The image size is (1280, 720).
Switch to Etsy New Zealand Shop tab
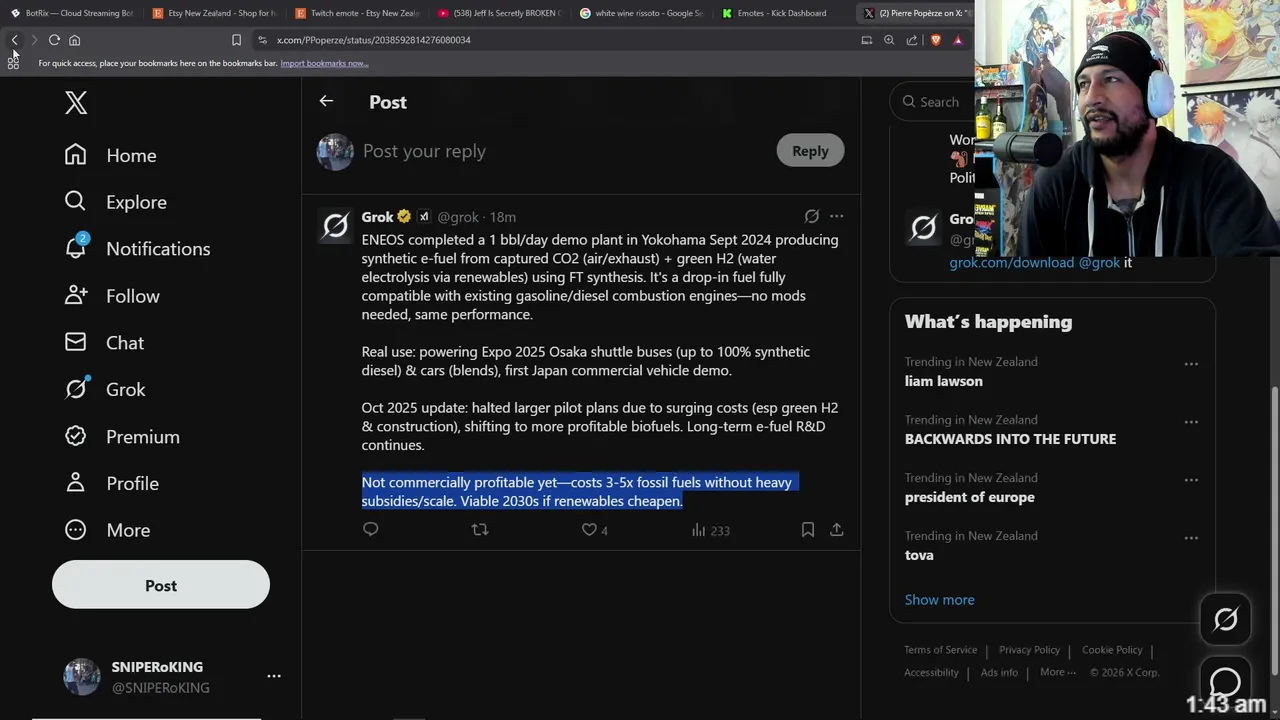pos(214,13)
